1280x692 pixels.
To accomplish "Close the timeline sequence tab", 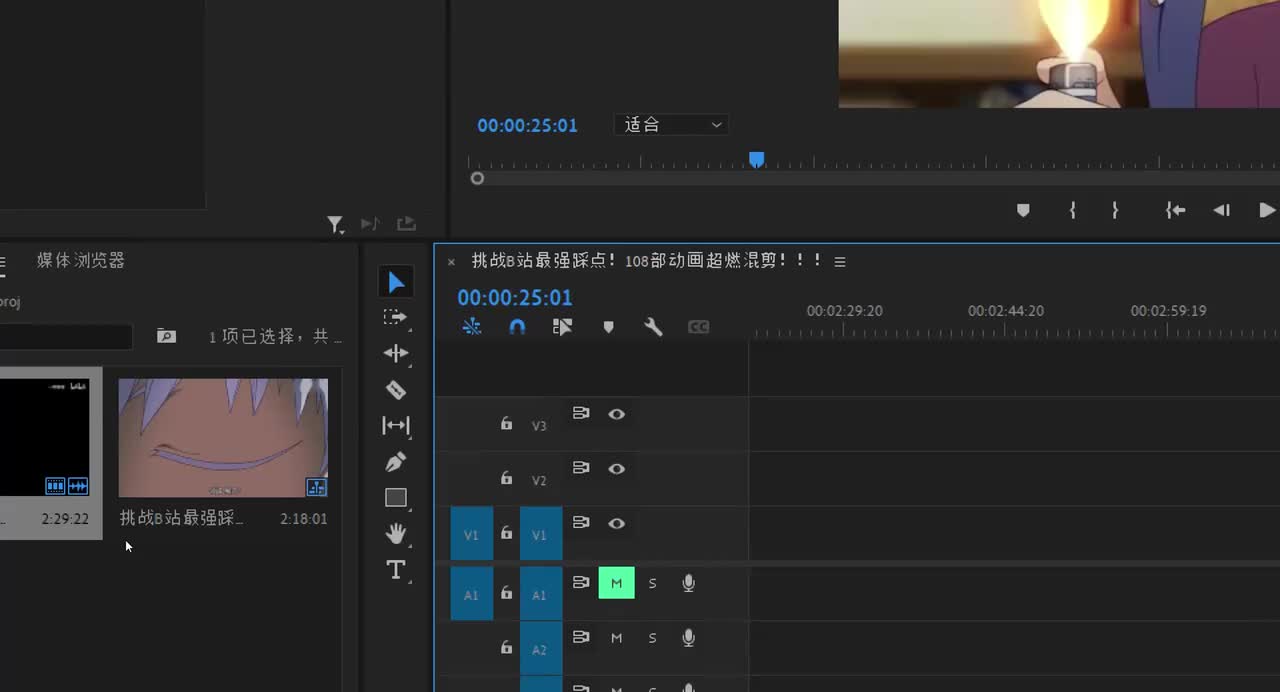I will 451,262.
